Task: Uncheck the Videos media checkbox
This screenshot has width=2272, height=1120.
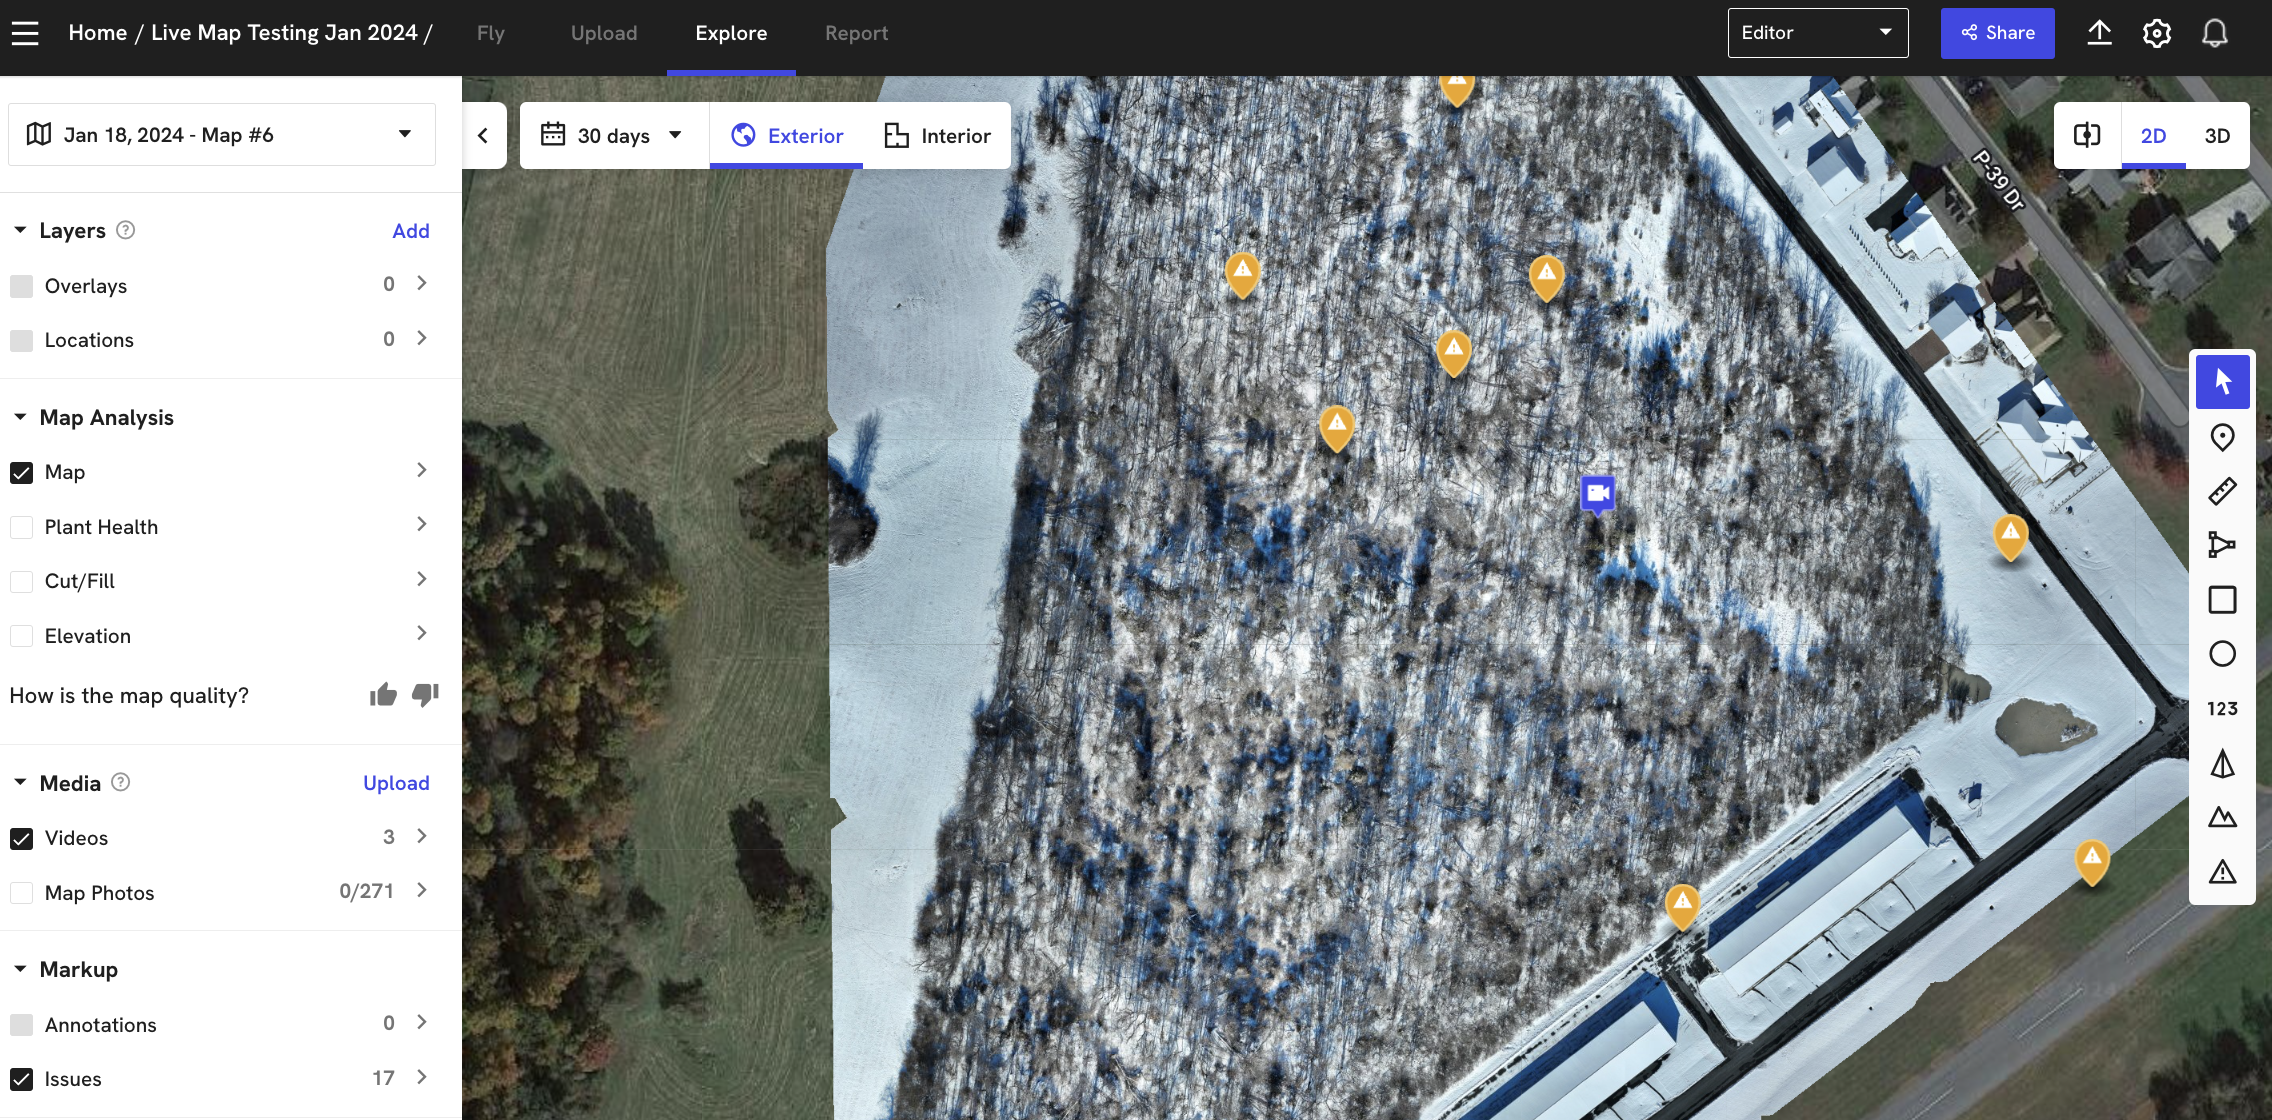Action: [21, 838]
